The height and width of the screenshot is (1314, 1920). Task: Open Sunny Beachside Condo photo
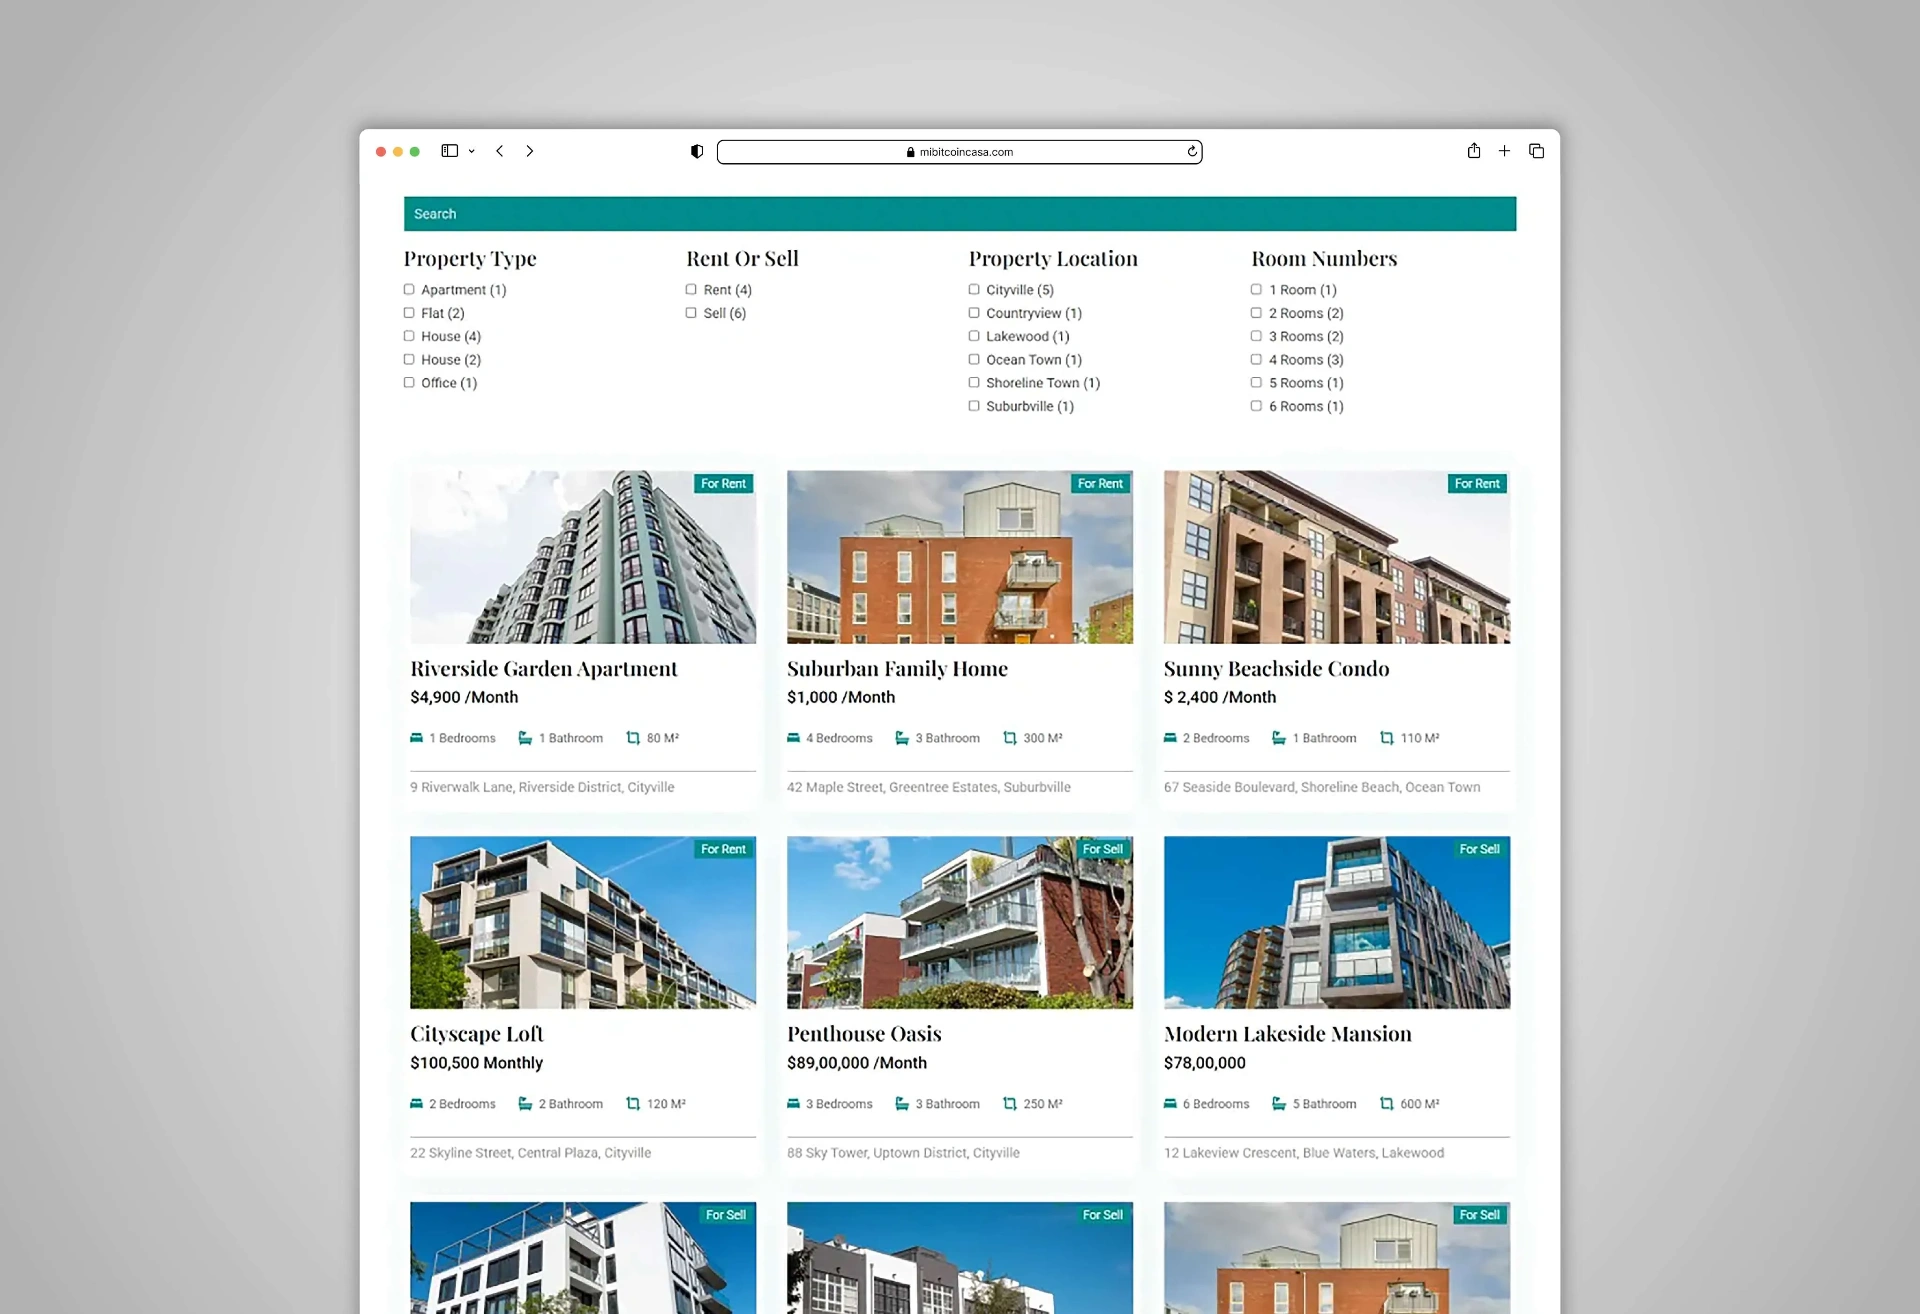point(1337,557)
